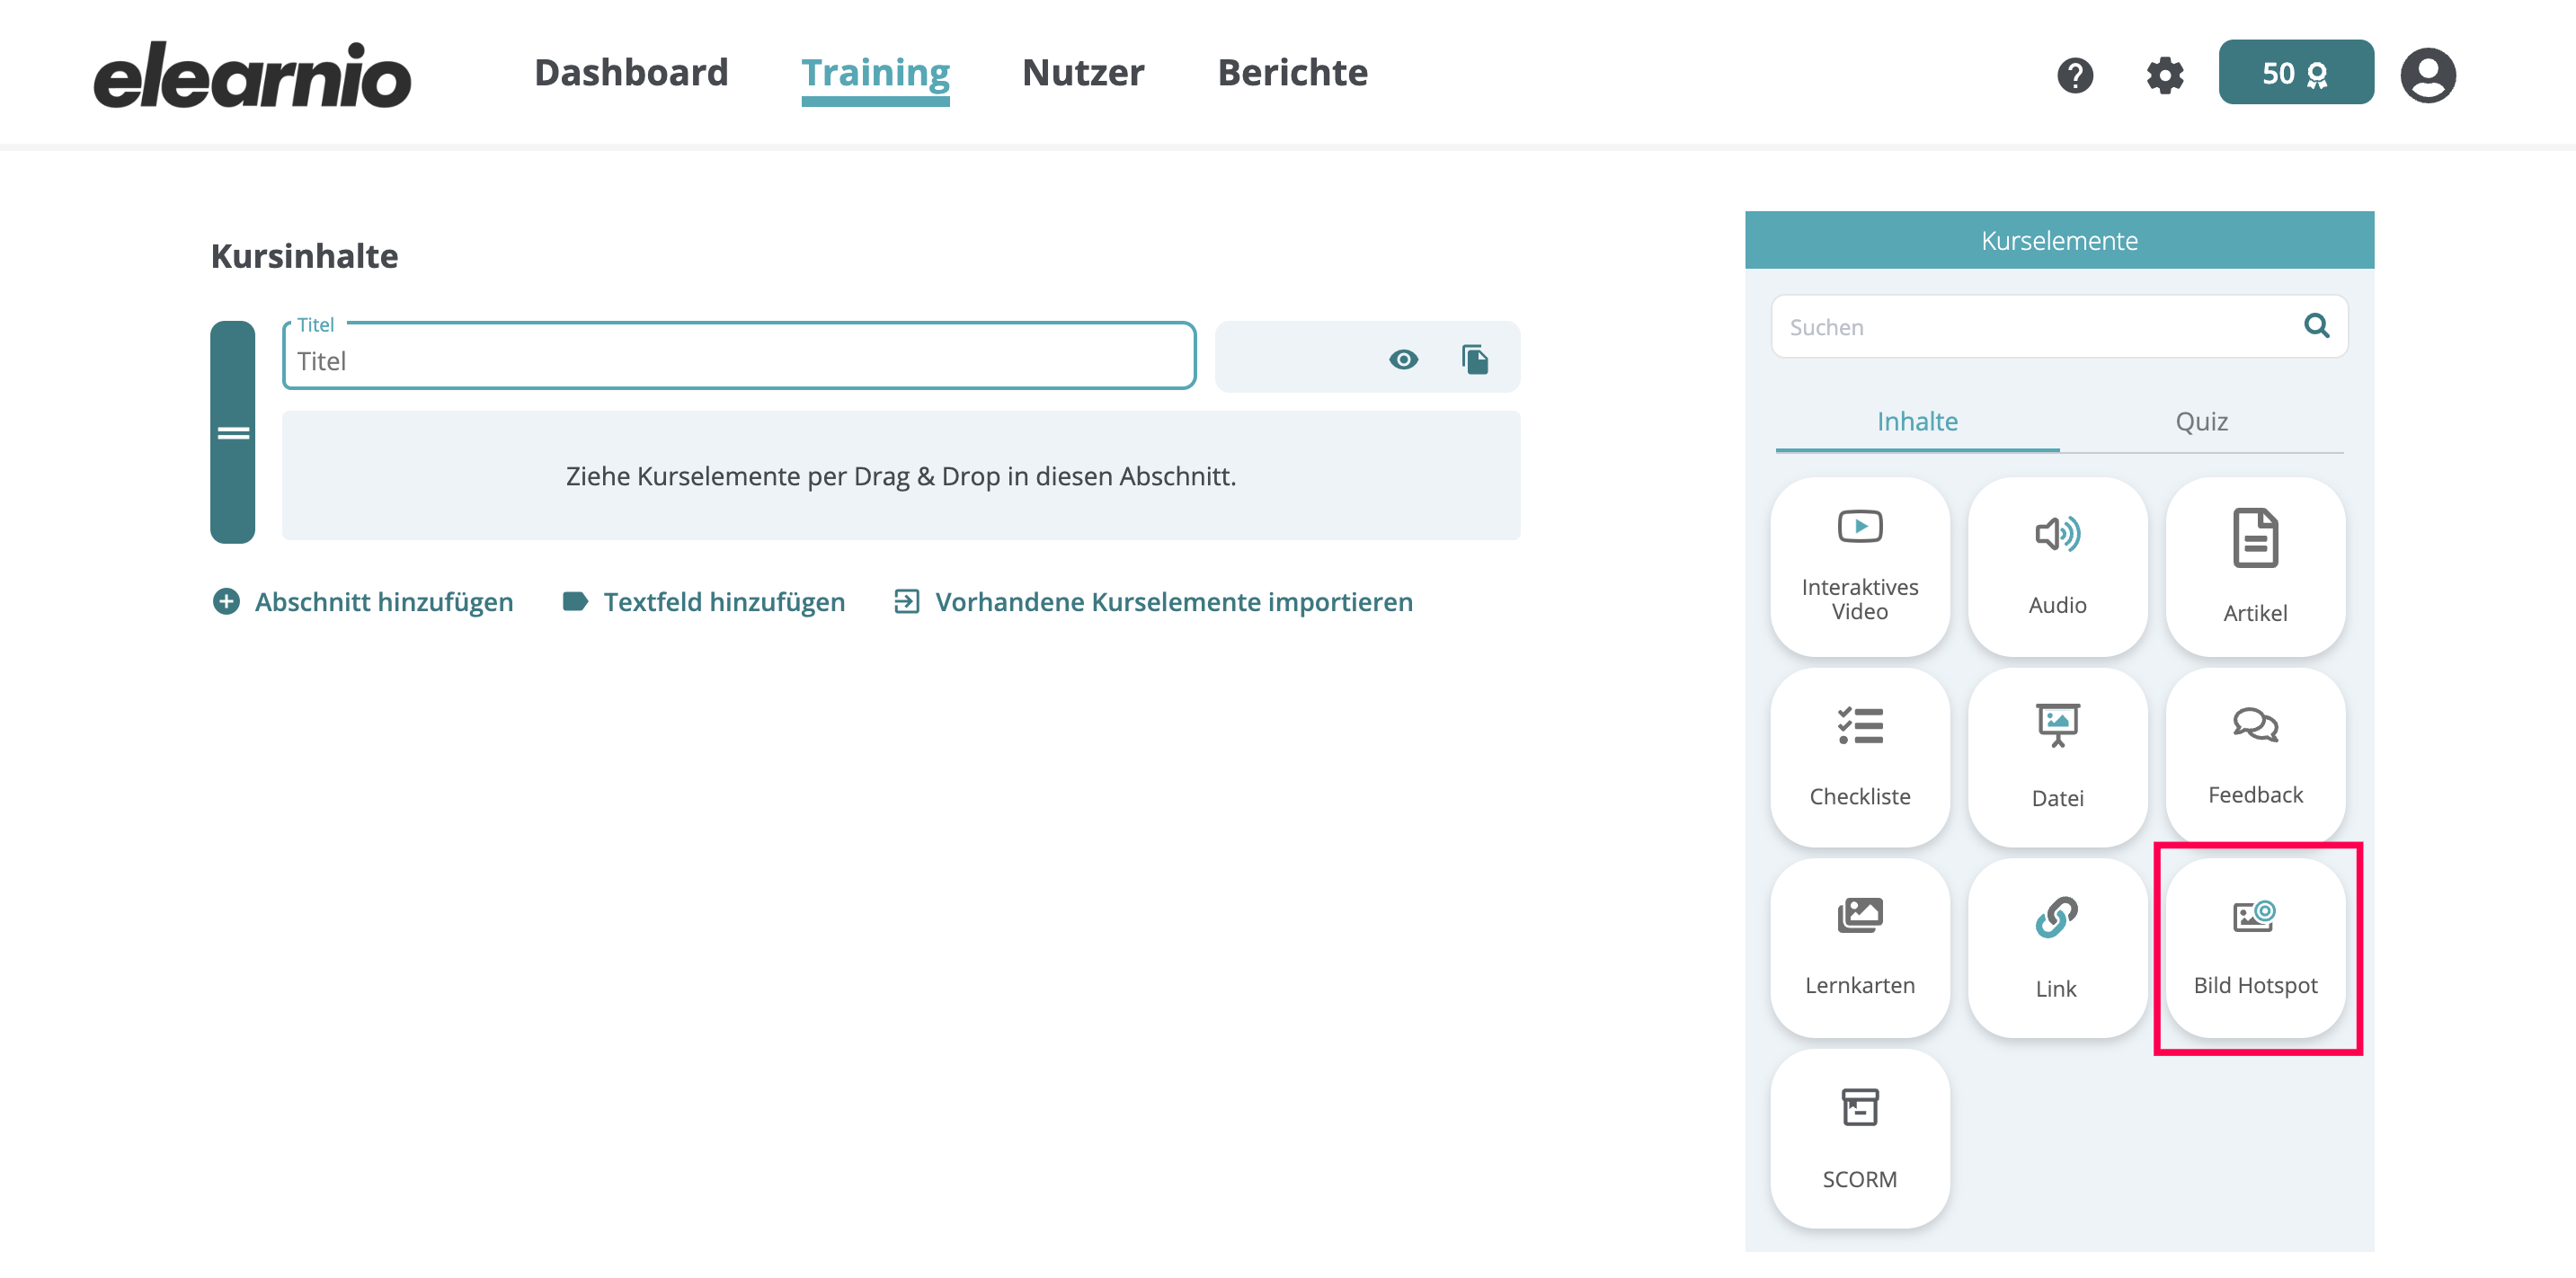Select the Interaktives Video element

point(1859,566)
